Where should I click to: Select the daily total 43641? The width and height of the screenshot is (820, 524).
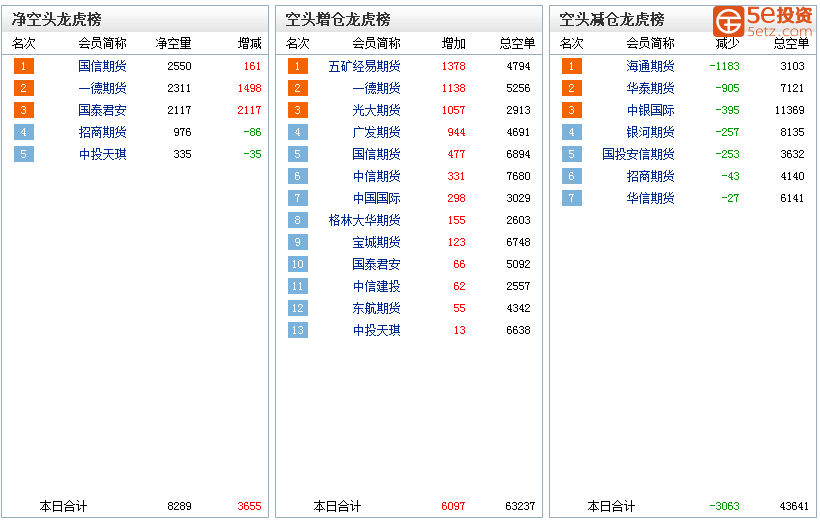tap(794, 506)
